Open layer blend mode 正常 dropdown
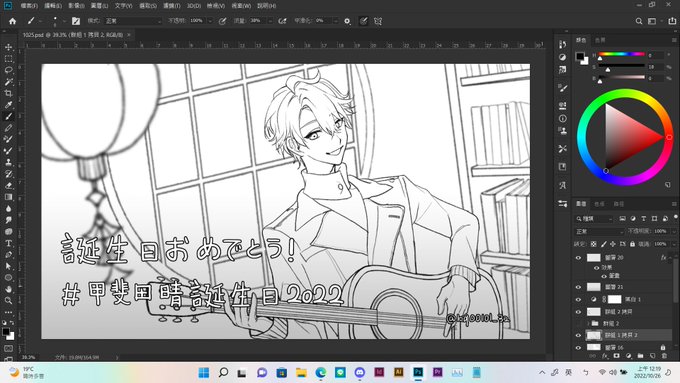 (599, 232)
